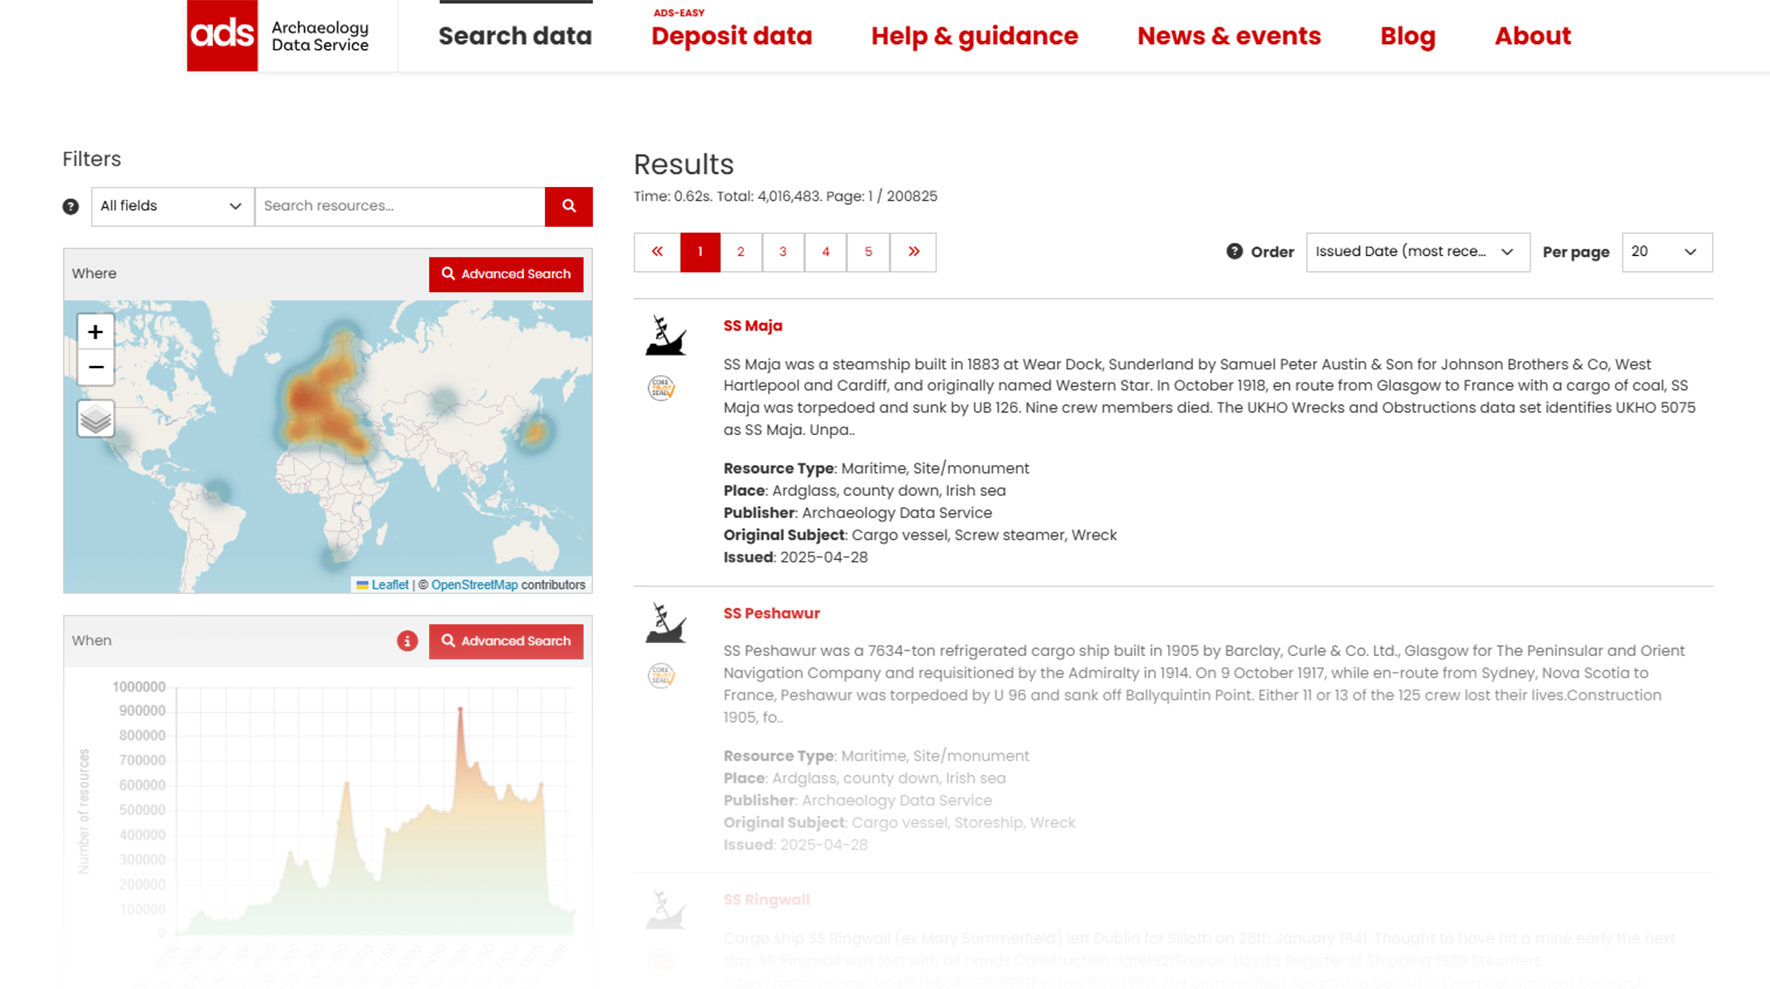Click the red info icon in When panel

(407, 641)
